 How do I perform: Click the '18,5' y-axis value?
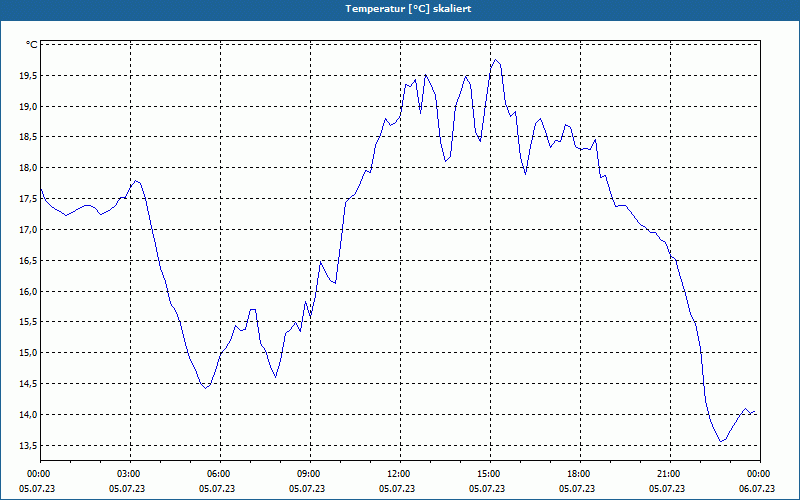pos(28,137)
